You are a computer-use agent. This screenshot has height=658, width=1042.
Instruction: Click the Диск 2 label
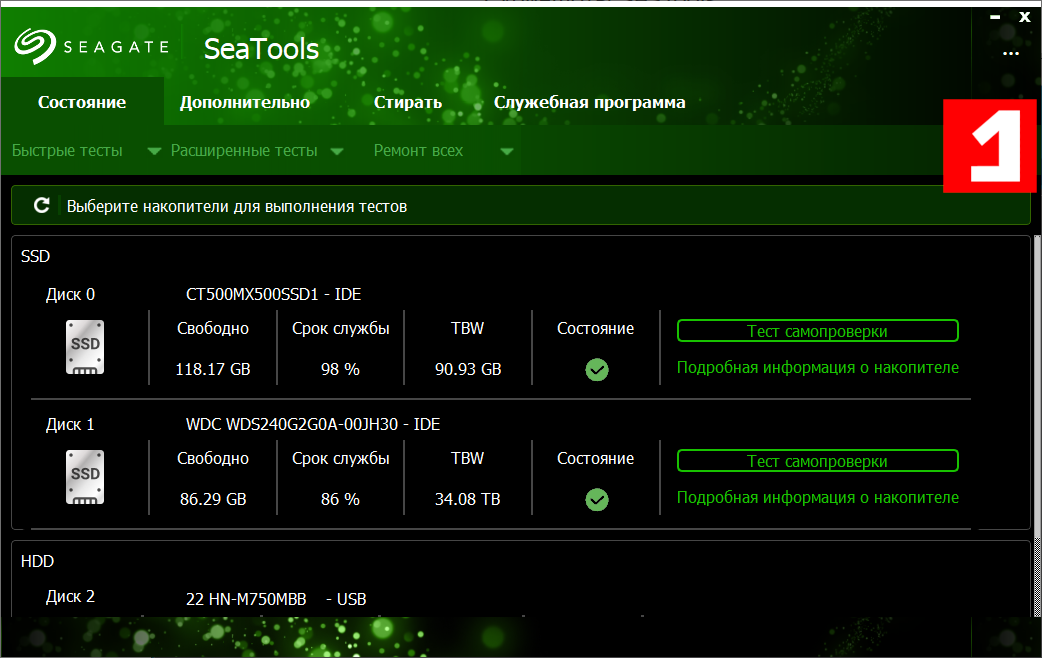pyautogui.click(x=70, y=597)
